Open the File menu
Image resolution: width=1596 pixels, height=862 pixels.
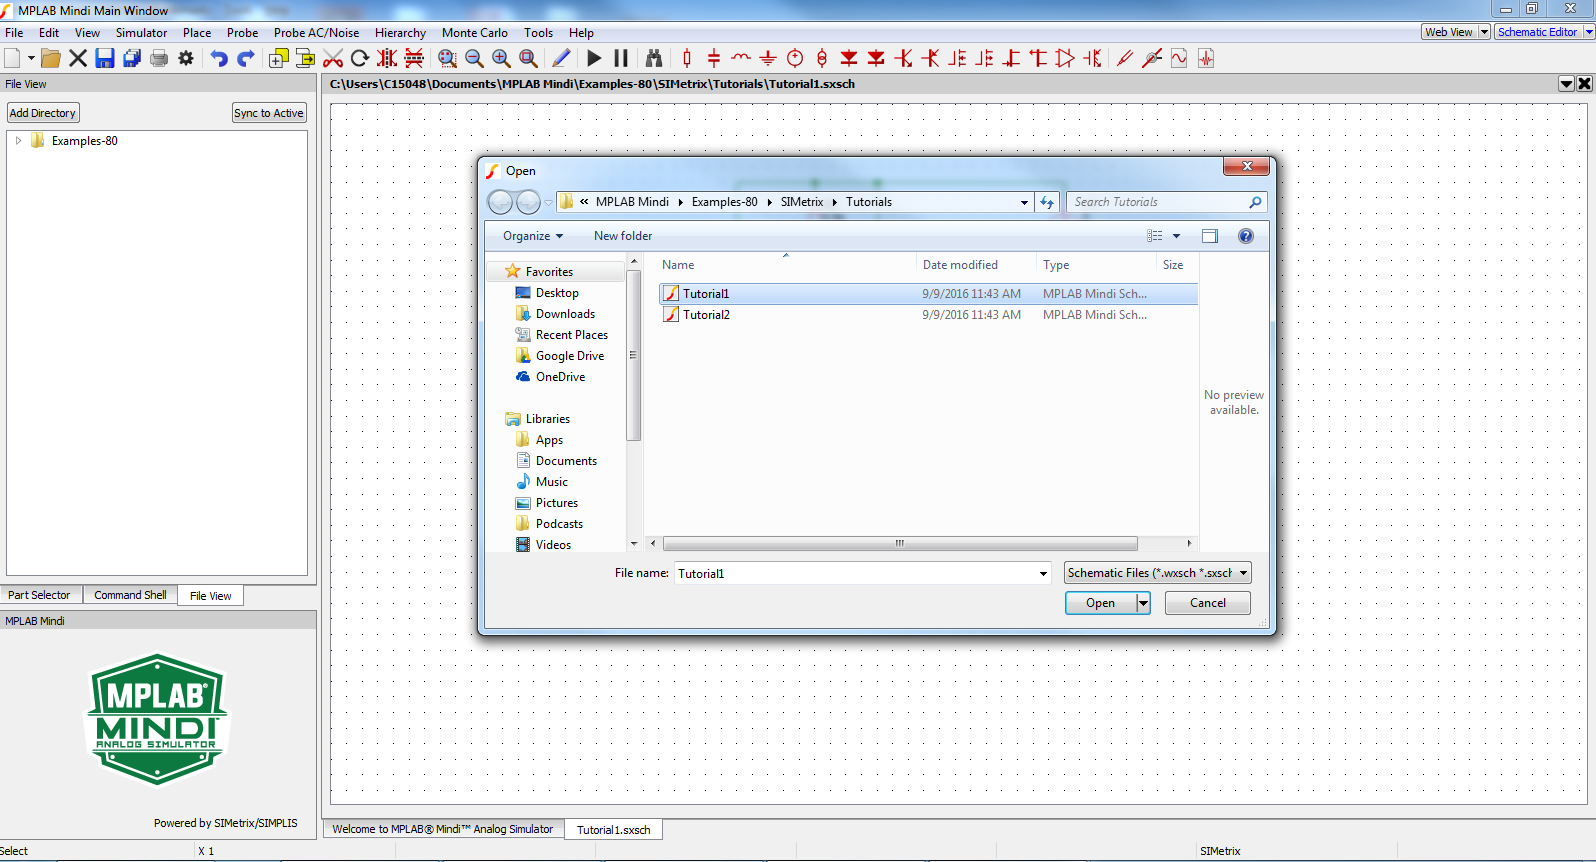coord(14,33)
